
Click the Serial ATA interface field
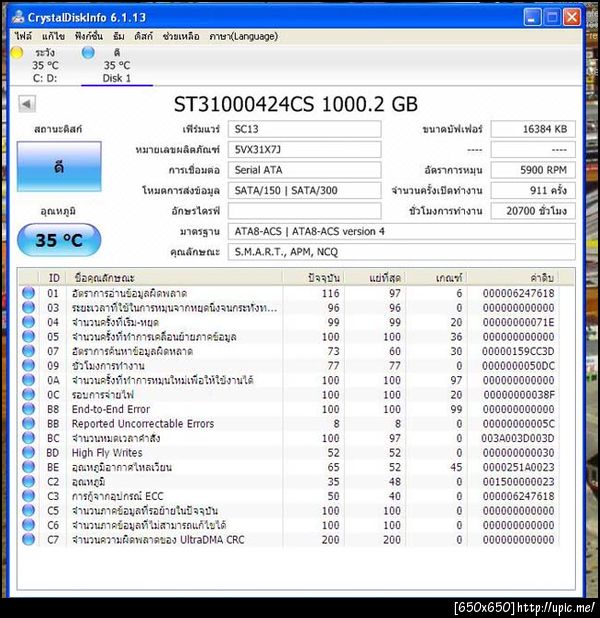304,170
